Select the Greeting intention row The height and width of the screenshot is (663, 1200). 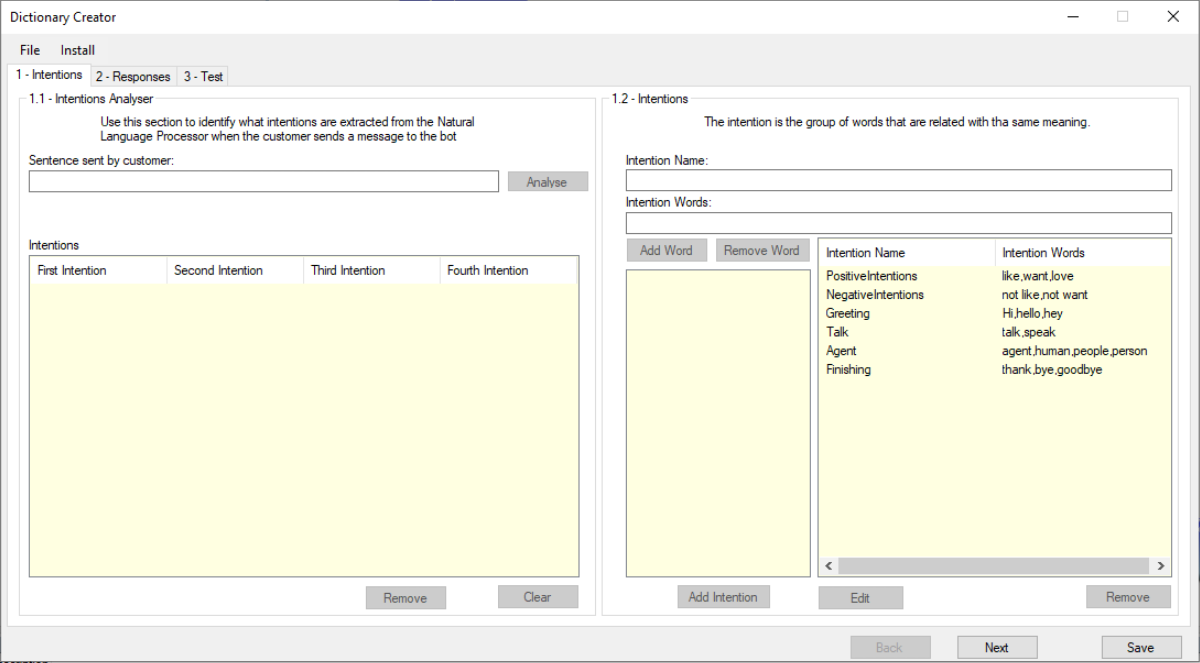848,314
